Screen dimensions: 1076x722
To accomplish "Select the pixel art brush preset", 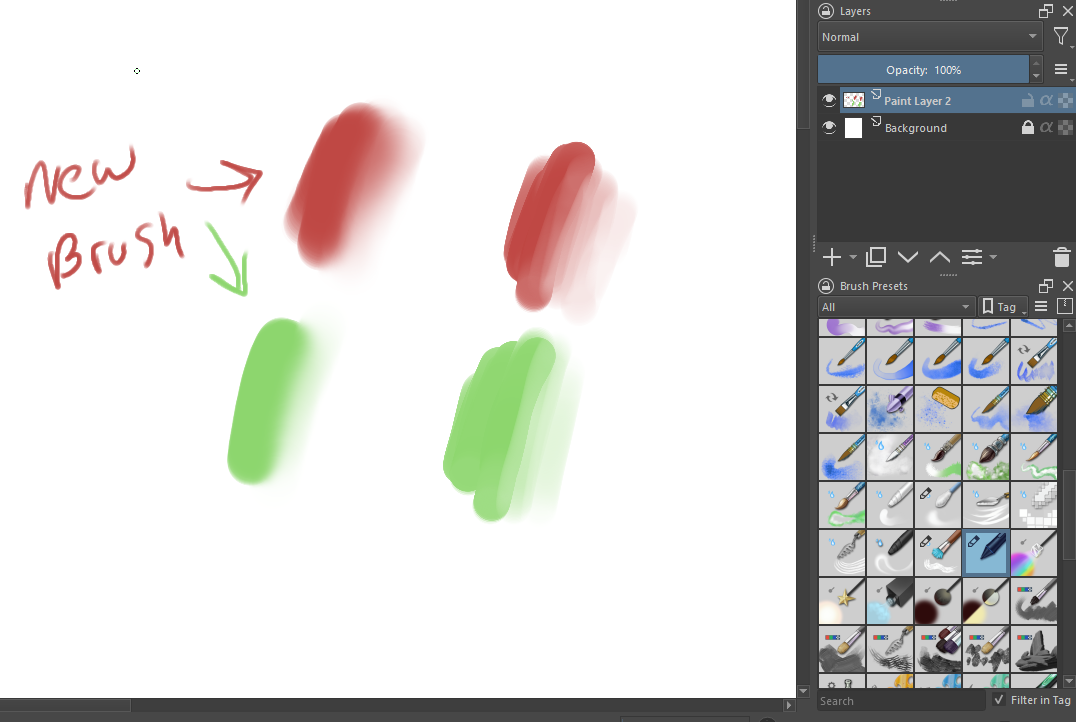I will [1034, 504].
